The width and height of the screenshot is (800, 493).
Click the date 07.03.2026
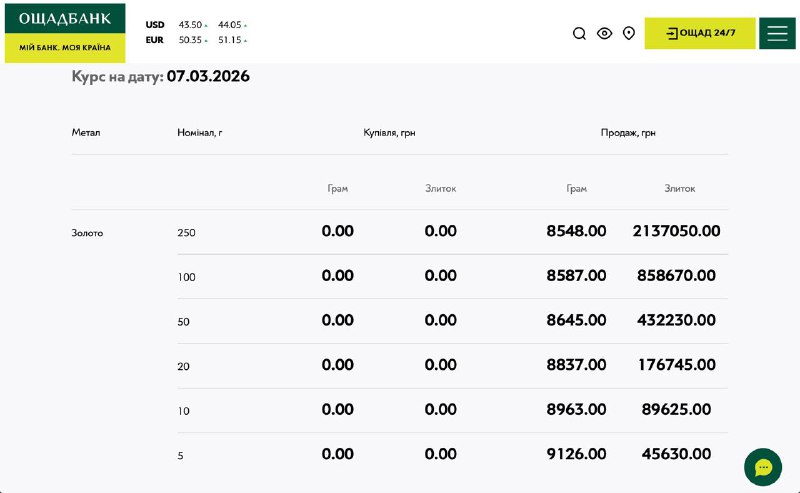click(208, 76)
